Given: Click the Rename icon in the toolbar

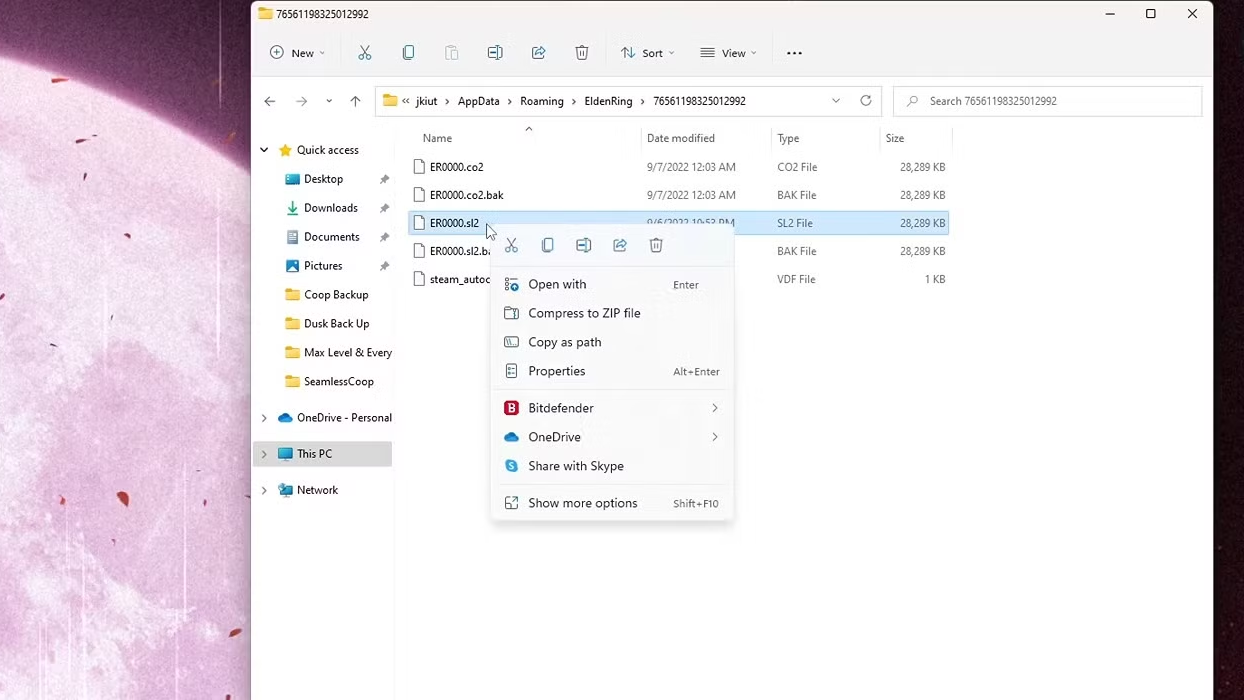Looking at the screenshot, I should click(x=495, y=53).
